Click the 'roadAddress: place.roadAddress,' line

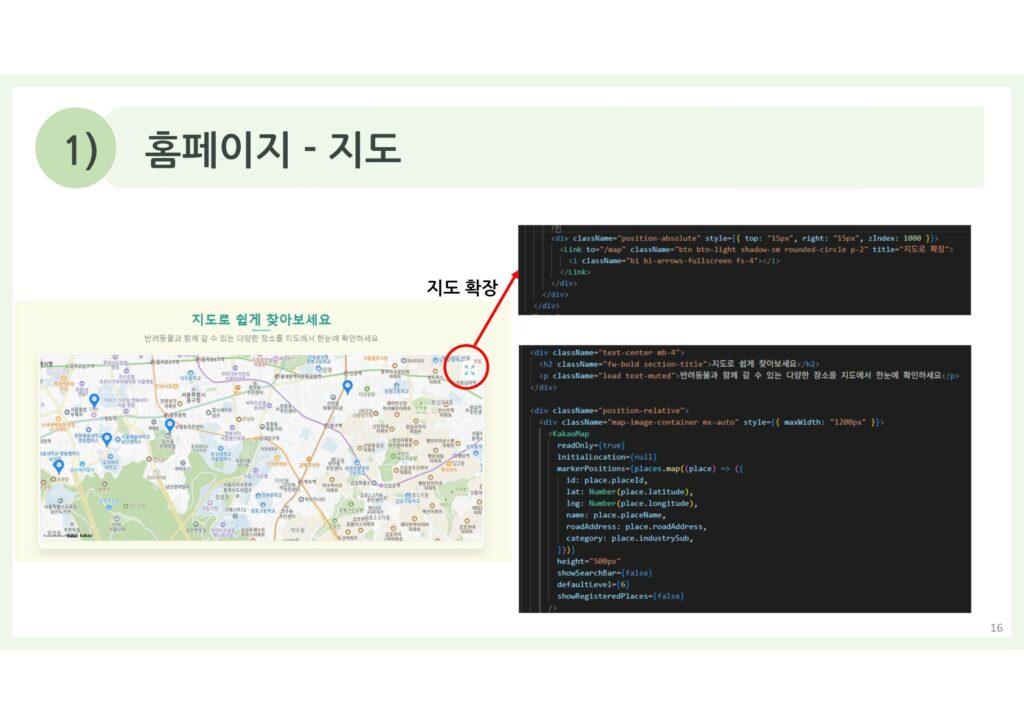click(636, 527)
